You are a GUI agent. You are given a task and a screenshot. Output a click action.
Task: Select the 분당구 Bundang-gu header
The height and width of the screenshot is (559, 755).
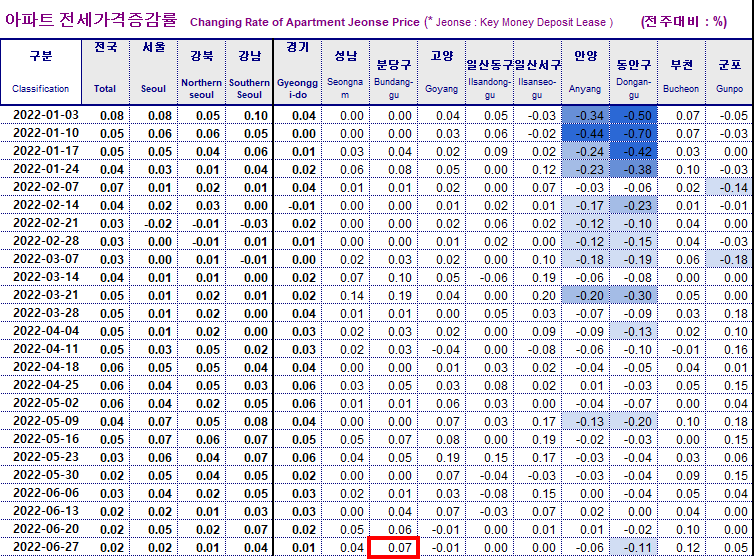click(x=394, y=72)
